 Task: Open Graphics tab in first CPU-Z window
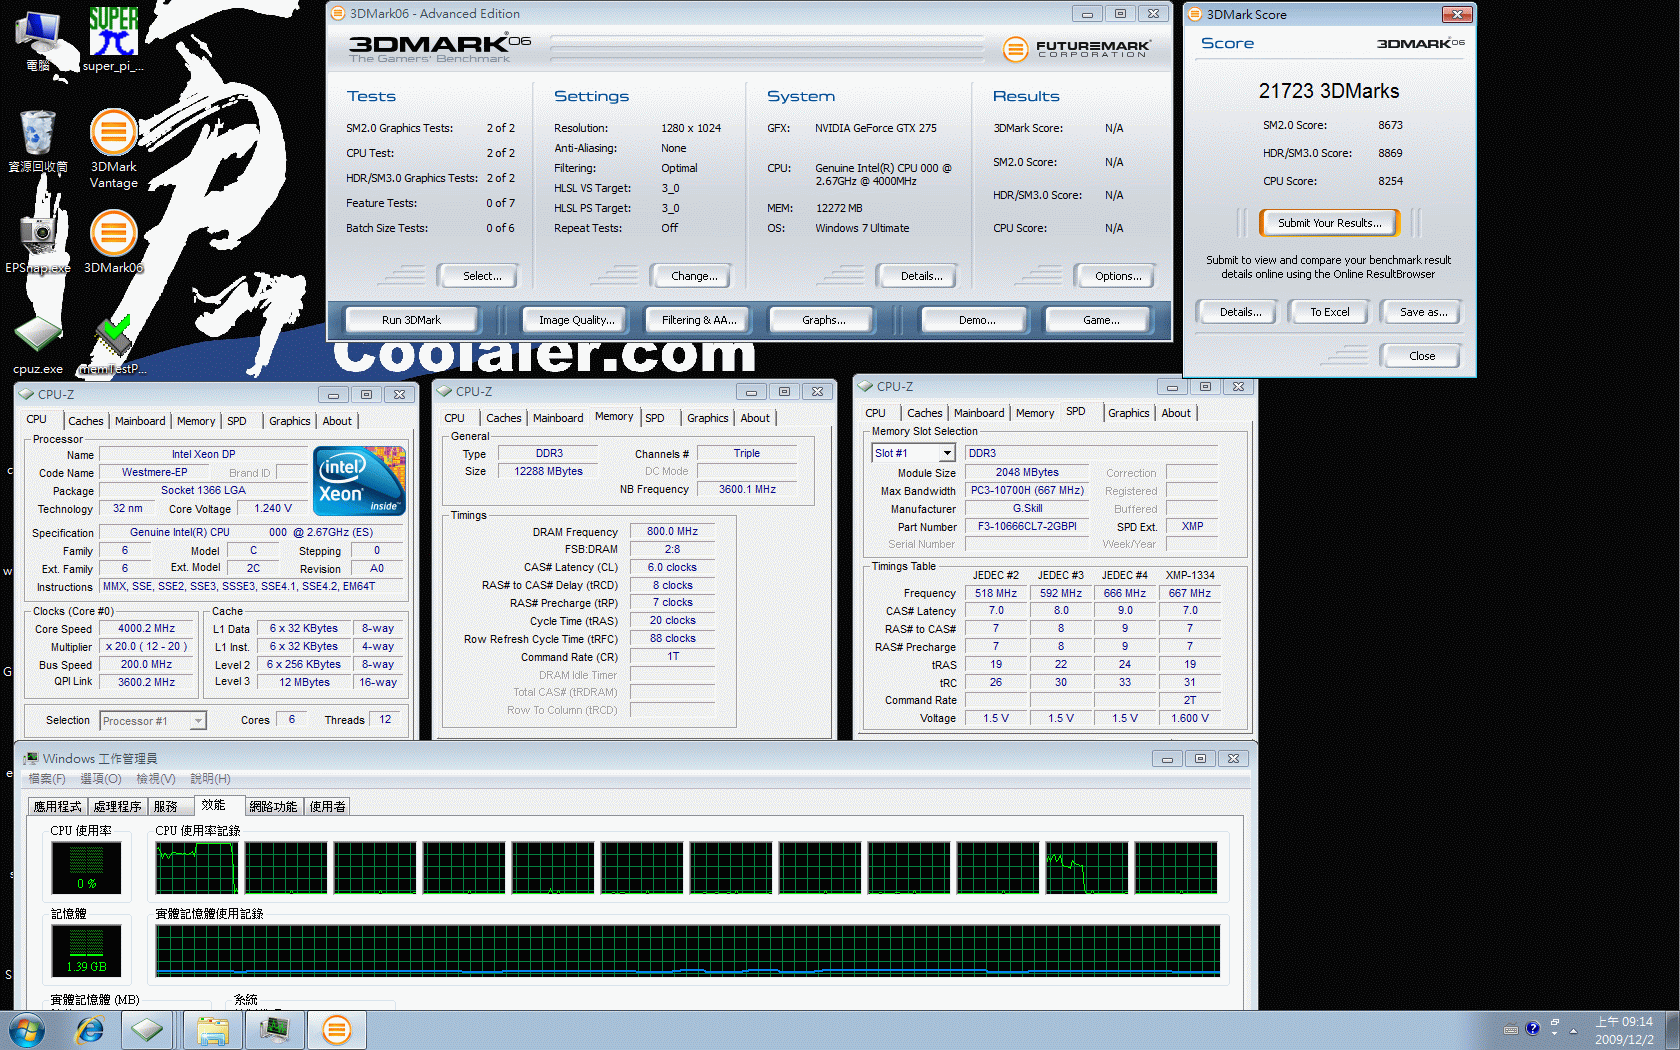point(290,421)
